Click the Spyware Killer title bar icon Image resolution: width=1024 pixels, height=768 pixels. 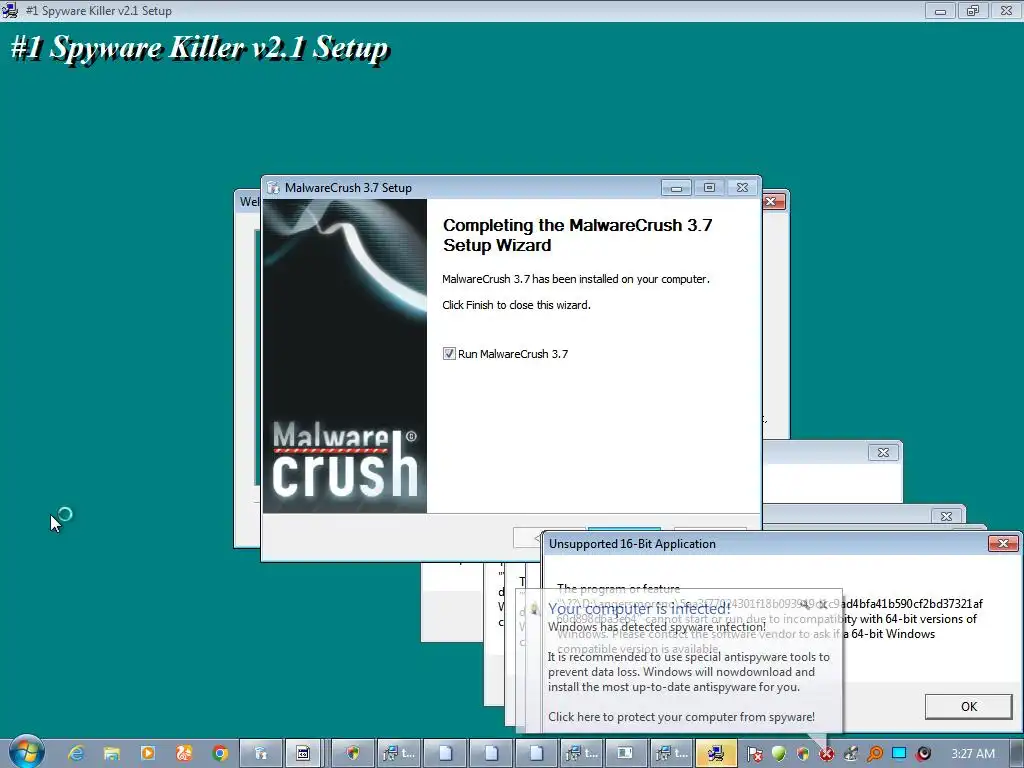pyautogui.click(x=10, y=10)
